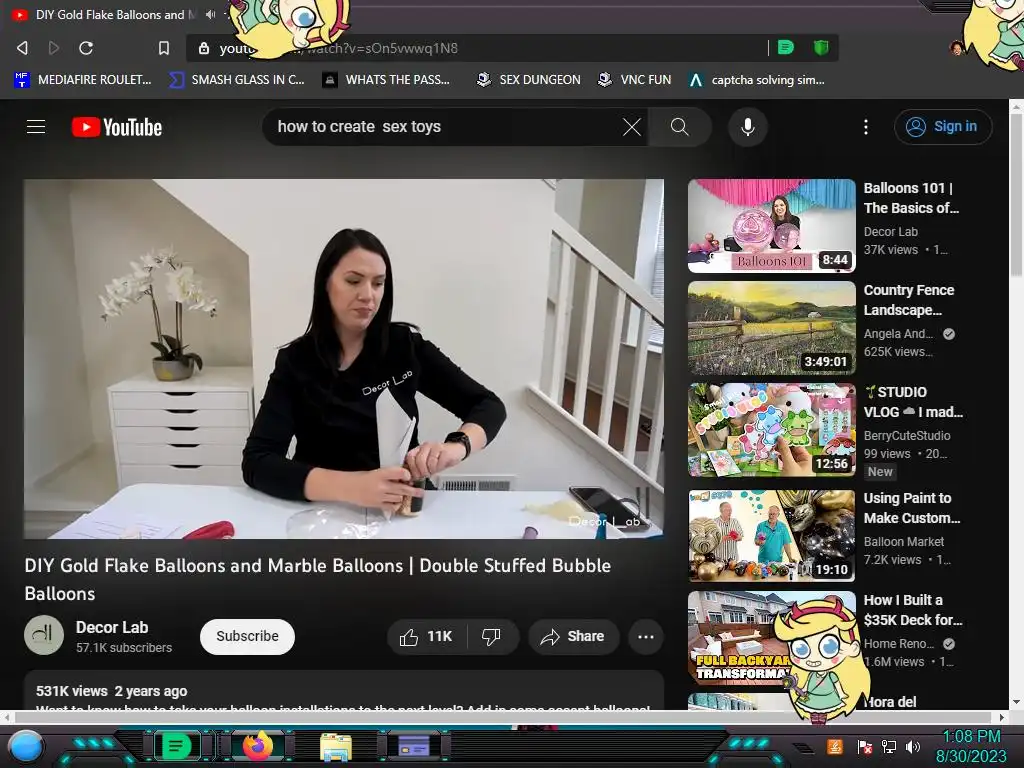Image resolution: width=1024 pixels, height=768 pixels.
Task: Click the YouTube logo
Action: click(x=117, y=127)
